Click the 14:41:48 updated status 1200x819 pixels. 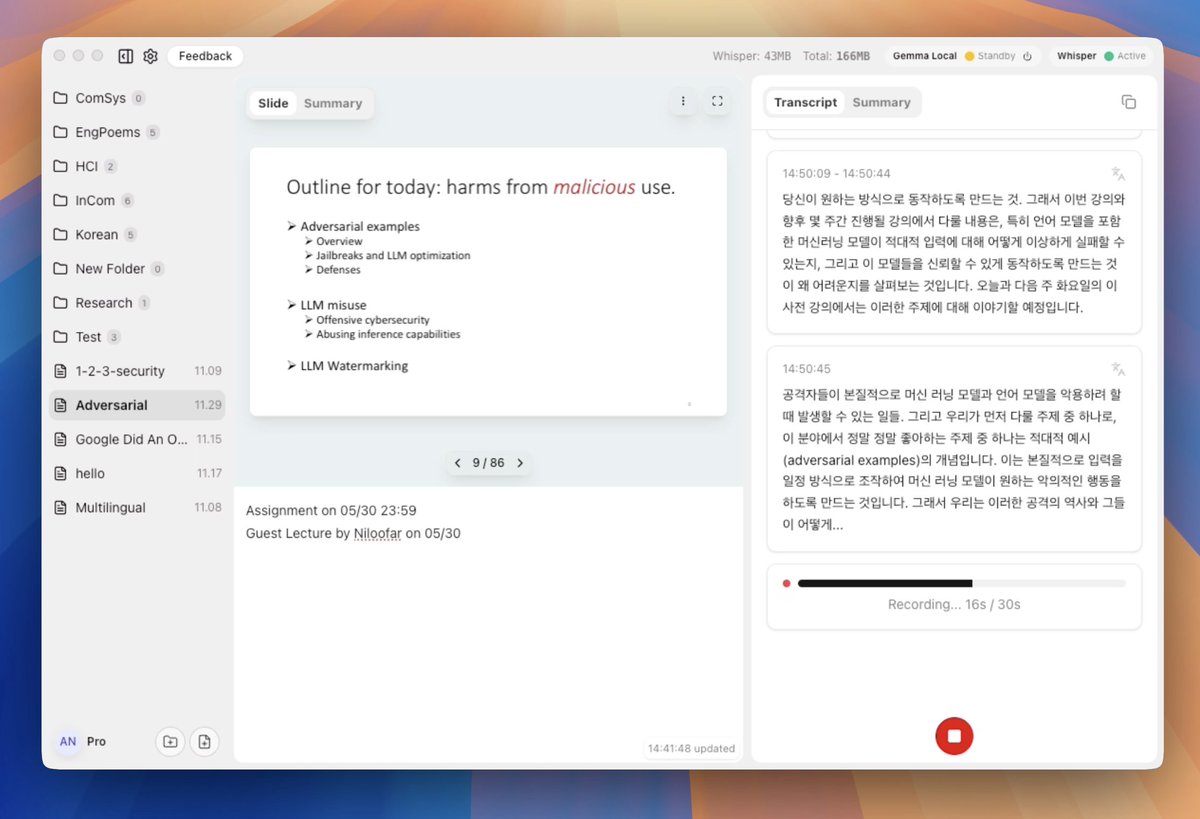pyautogui.click(x=691, y=748)
